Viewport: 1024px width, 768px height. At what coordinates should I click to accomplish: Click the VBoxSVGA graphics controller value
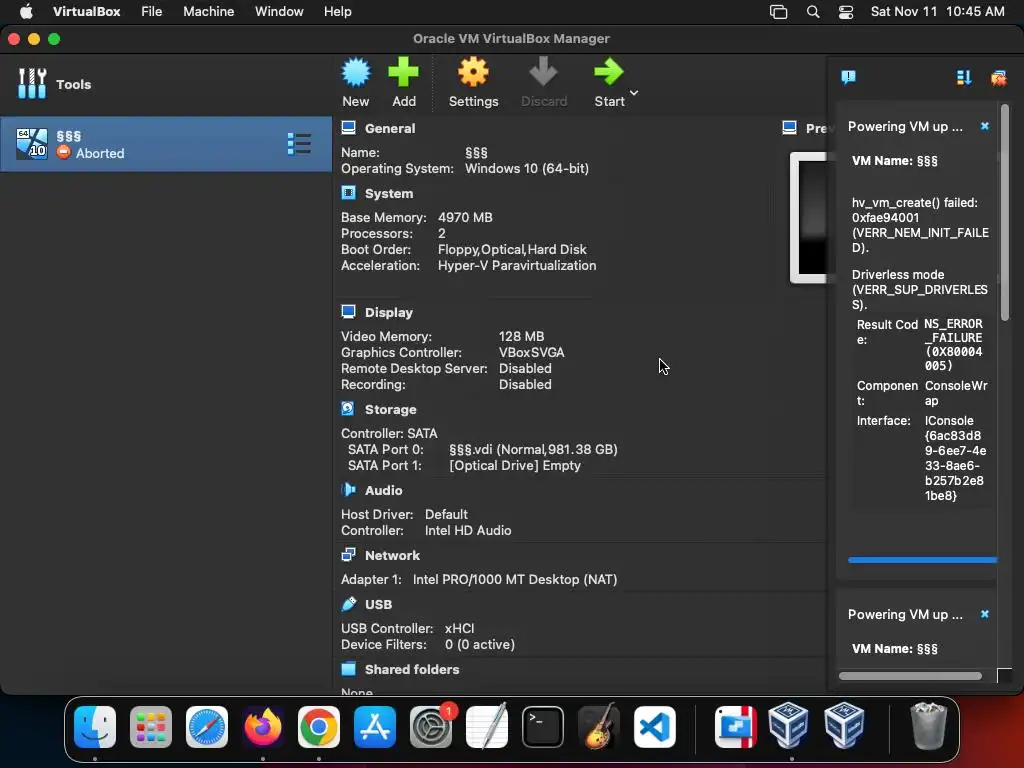tap(532, 353)
